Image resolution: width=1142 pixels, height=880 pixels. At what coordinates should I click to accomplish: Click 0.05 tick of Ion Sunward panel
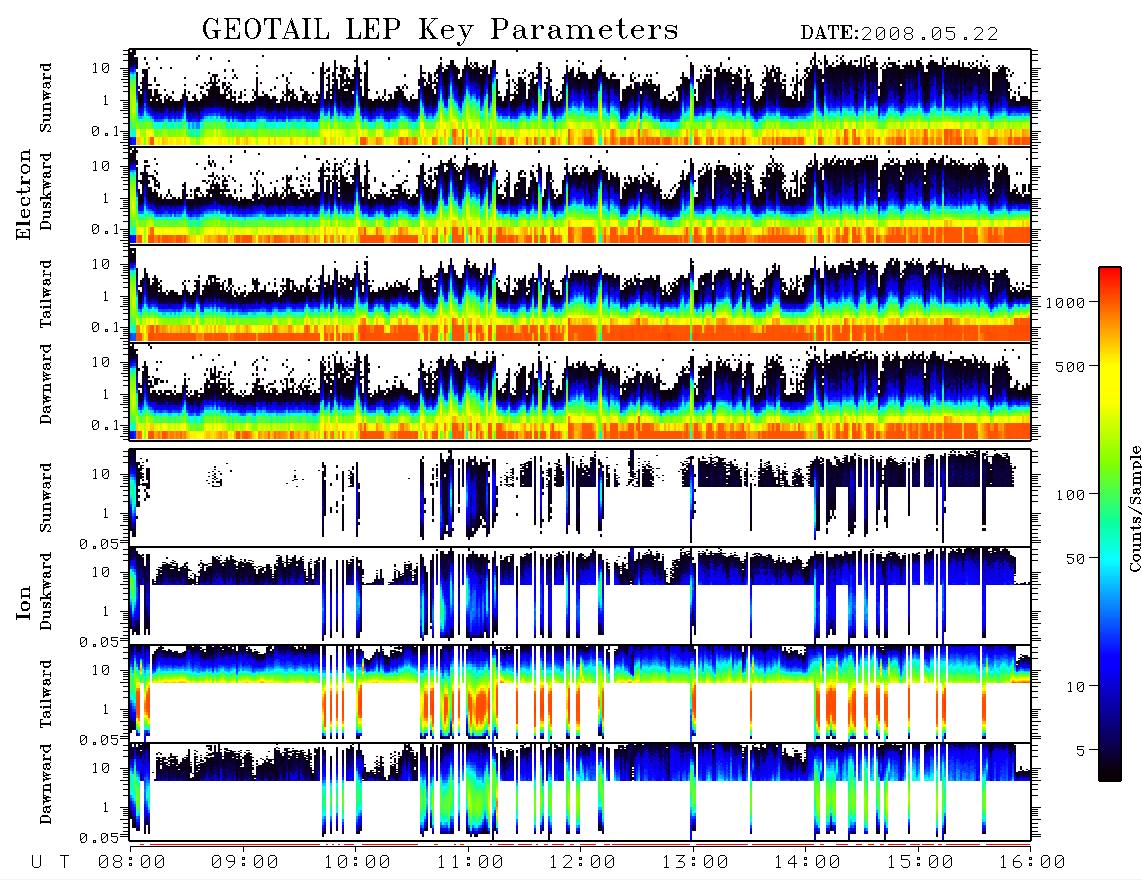[x=99, y=543]
